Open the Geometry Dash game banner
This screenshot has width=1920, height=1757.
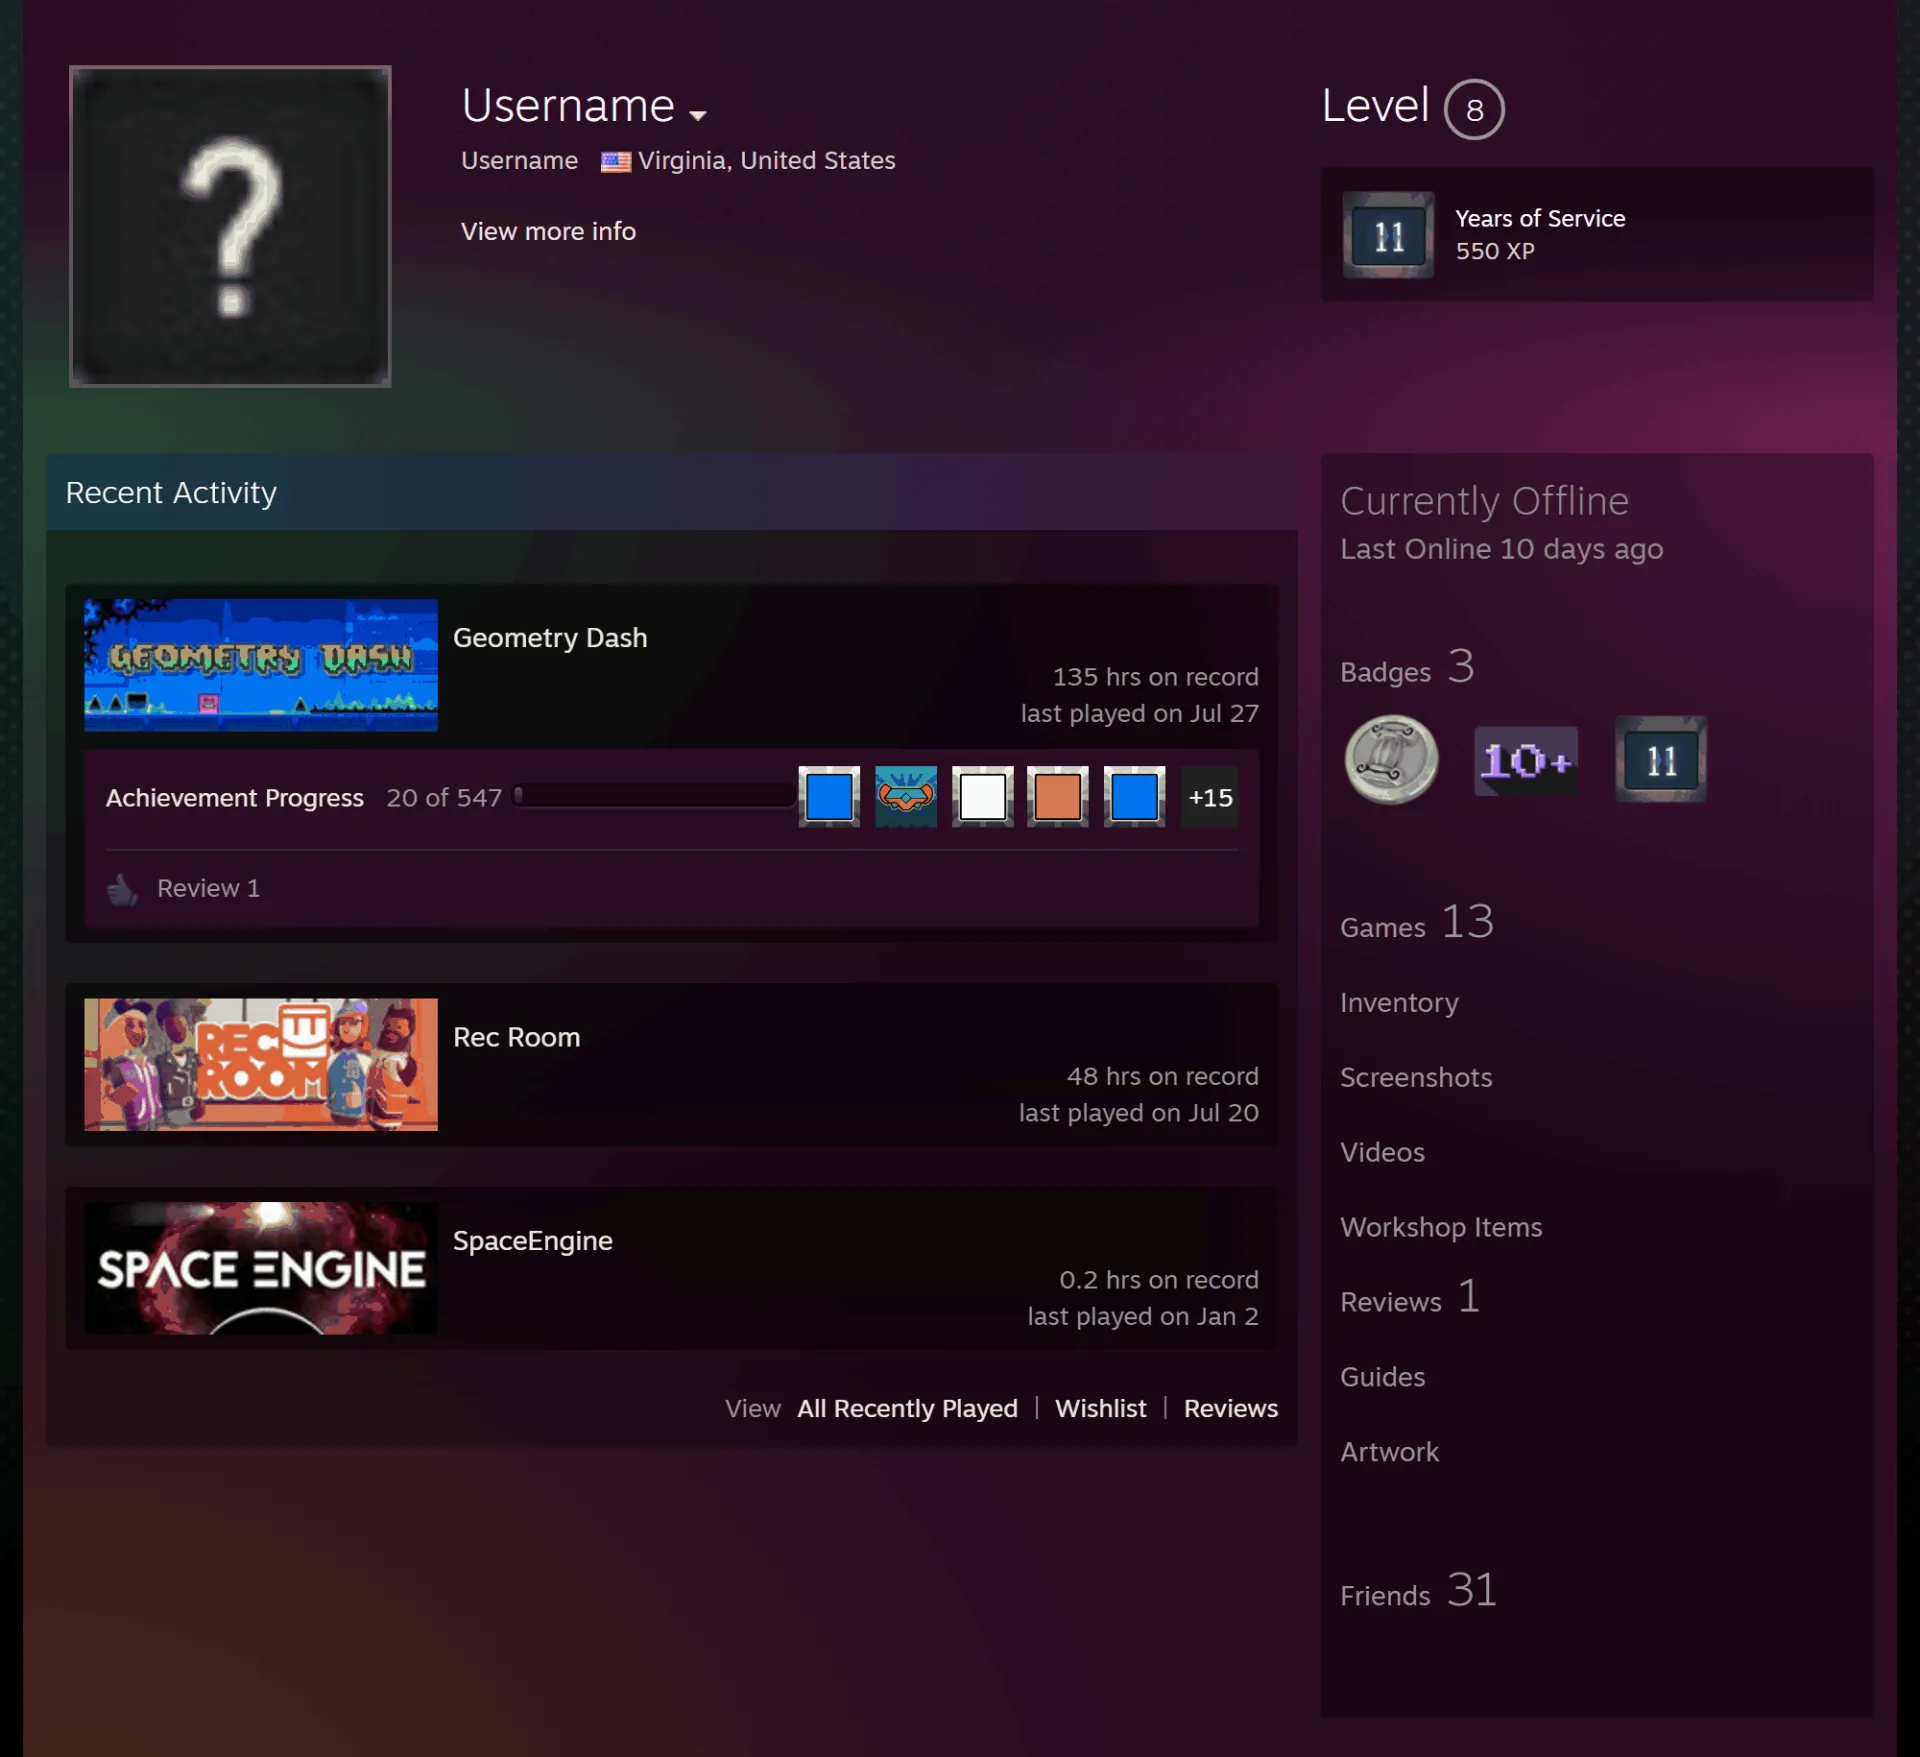pos(261,665)
